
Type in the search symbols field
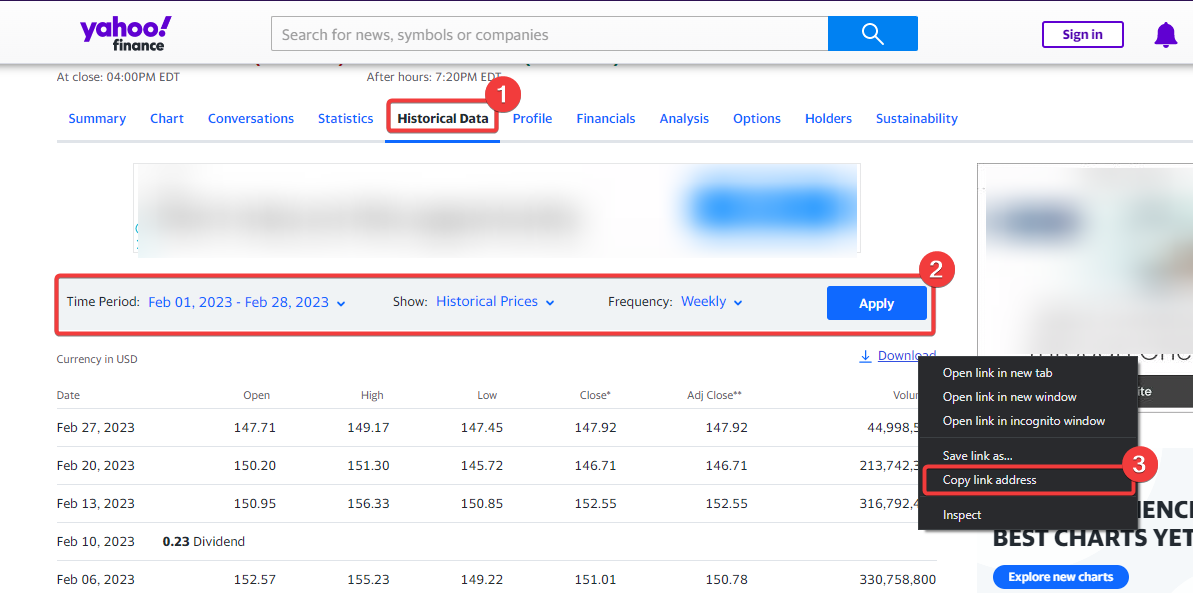pos(549,34)
